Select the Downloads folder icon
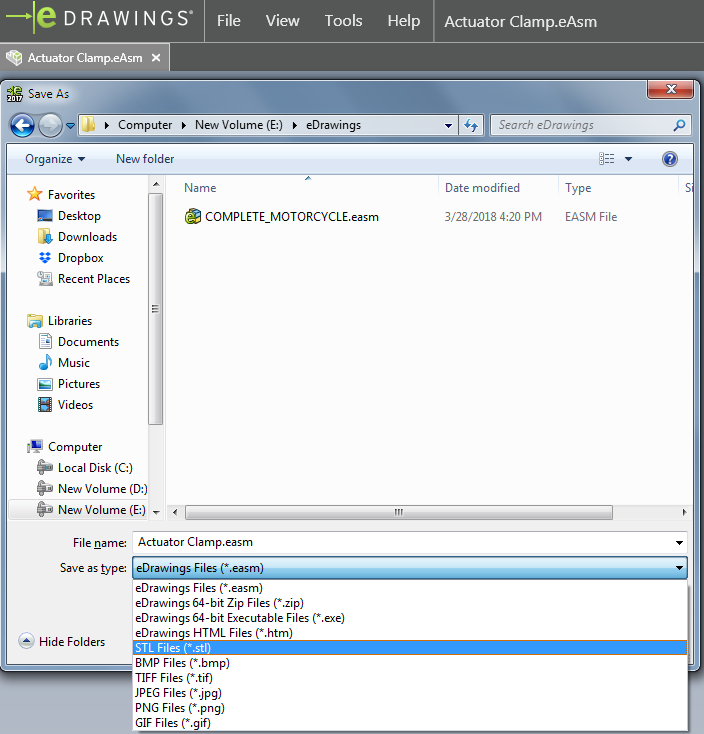This screenshot has width=704, height=734. click(x=45, y=237)
